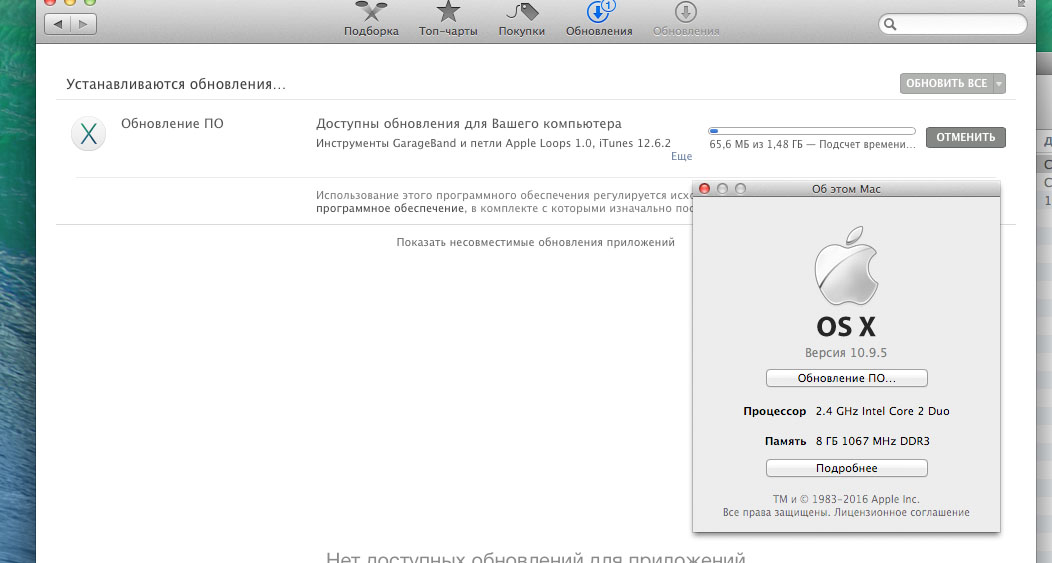Go forward with the right arrow button
This screenshot has height=563, width=1052.
pos(83,24)
